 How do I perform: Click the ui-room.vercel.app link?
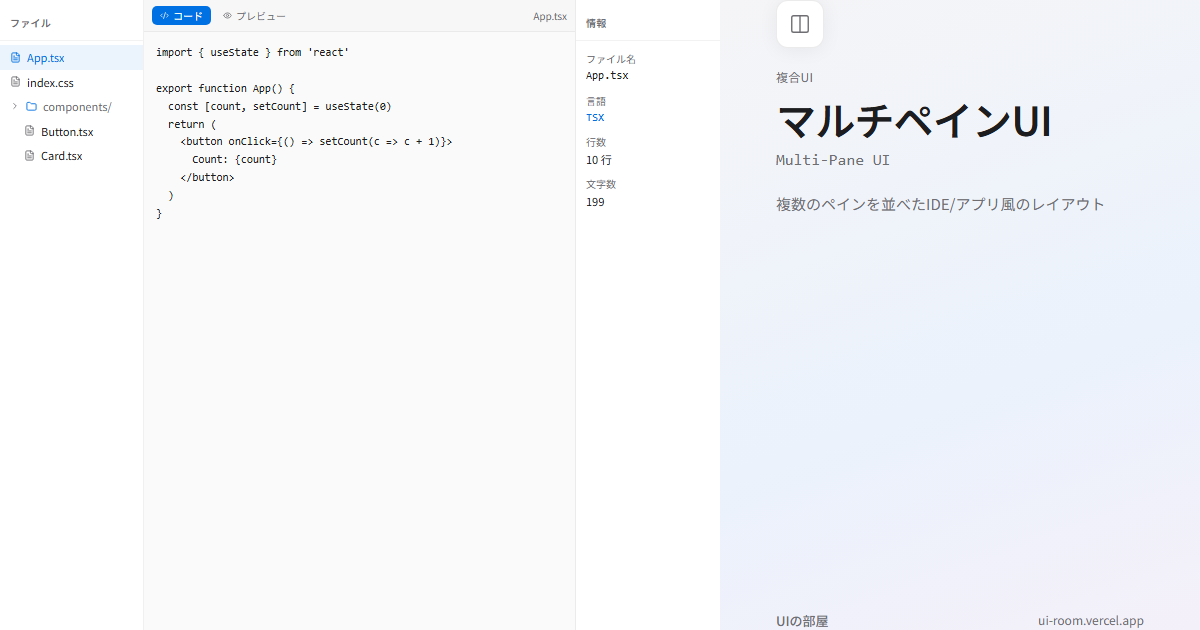(x=1091, y=621)
